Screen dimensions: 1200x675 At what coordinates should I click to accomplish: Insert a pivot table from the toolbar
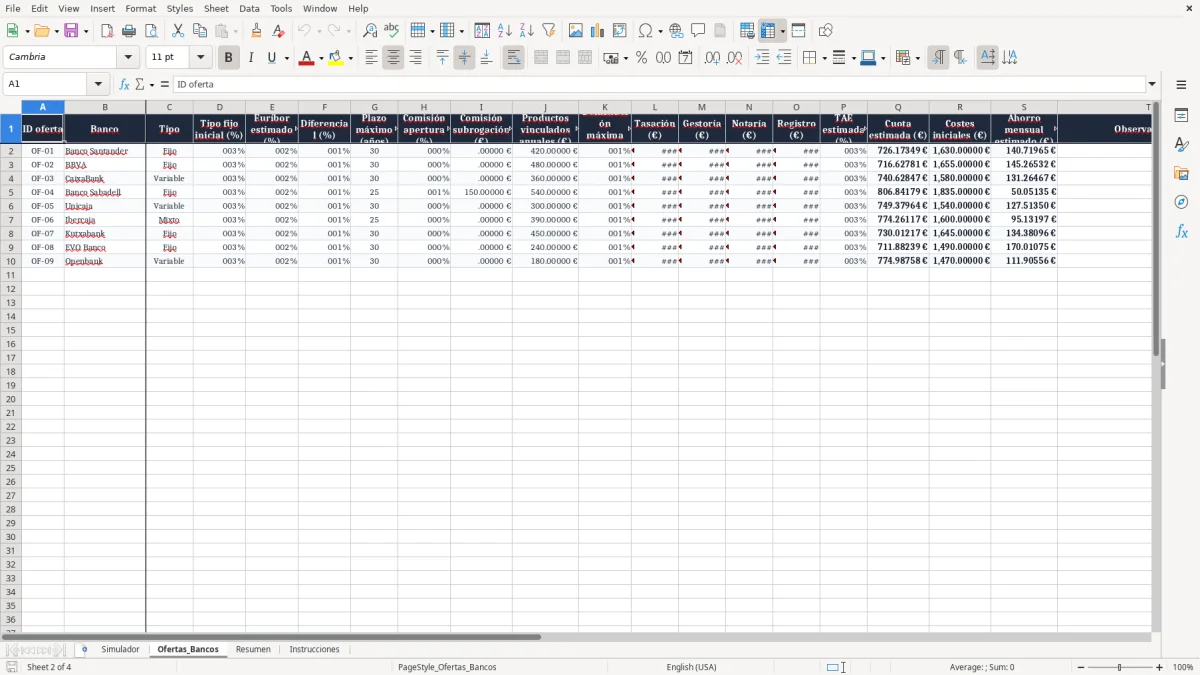point(620,31)
